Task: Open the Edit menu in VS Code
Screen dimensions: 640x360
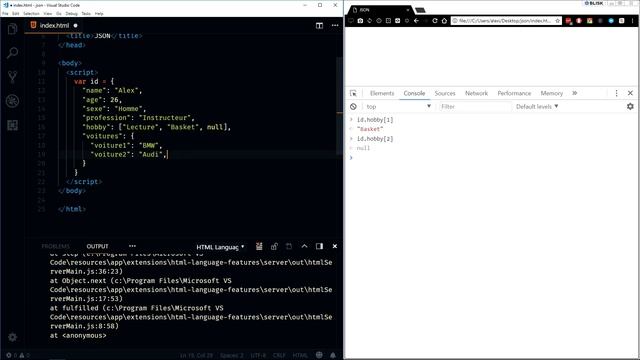Action: (16, 13)
